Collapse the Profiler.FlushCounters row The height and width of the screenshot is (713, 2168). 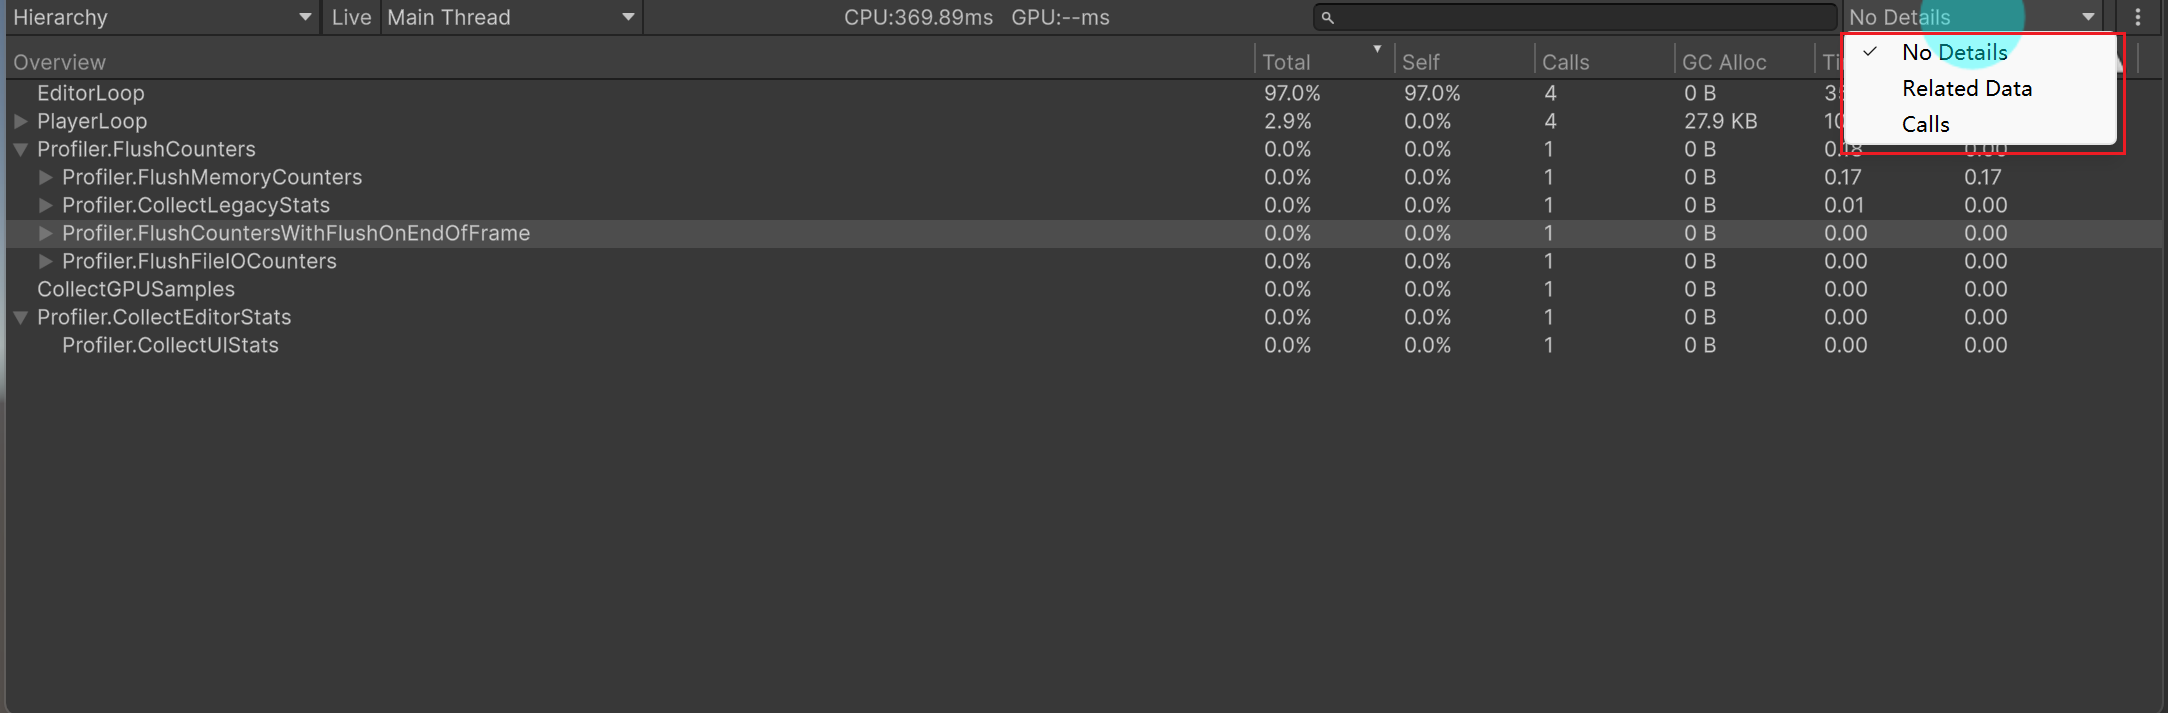(x=20, y=149)
